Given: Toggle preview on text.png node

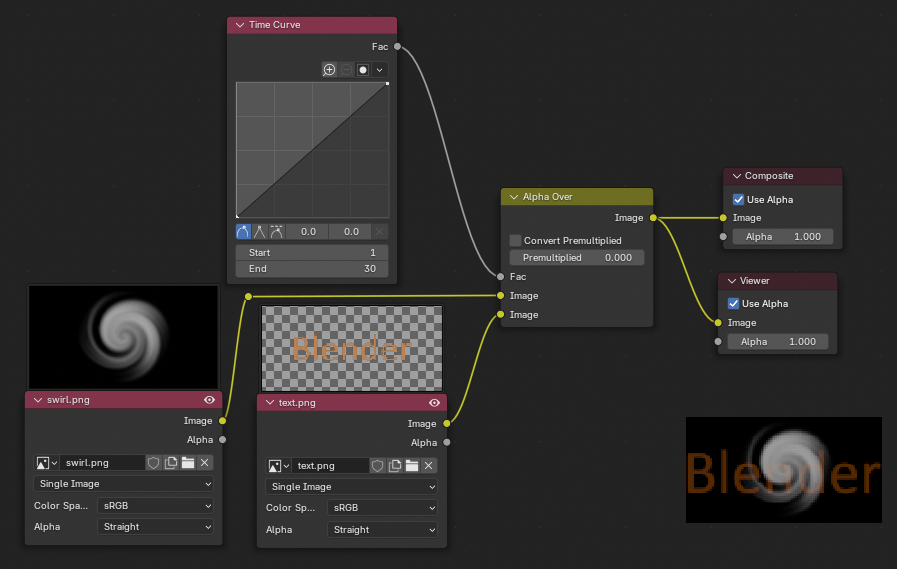Looking at the screenshot, I should click(x=434, y=403).
